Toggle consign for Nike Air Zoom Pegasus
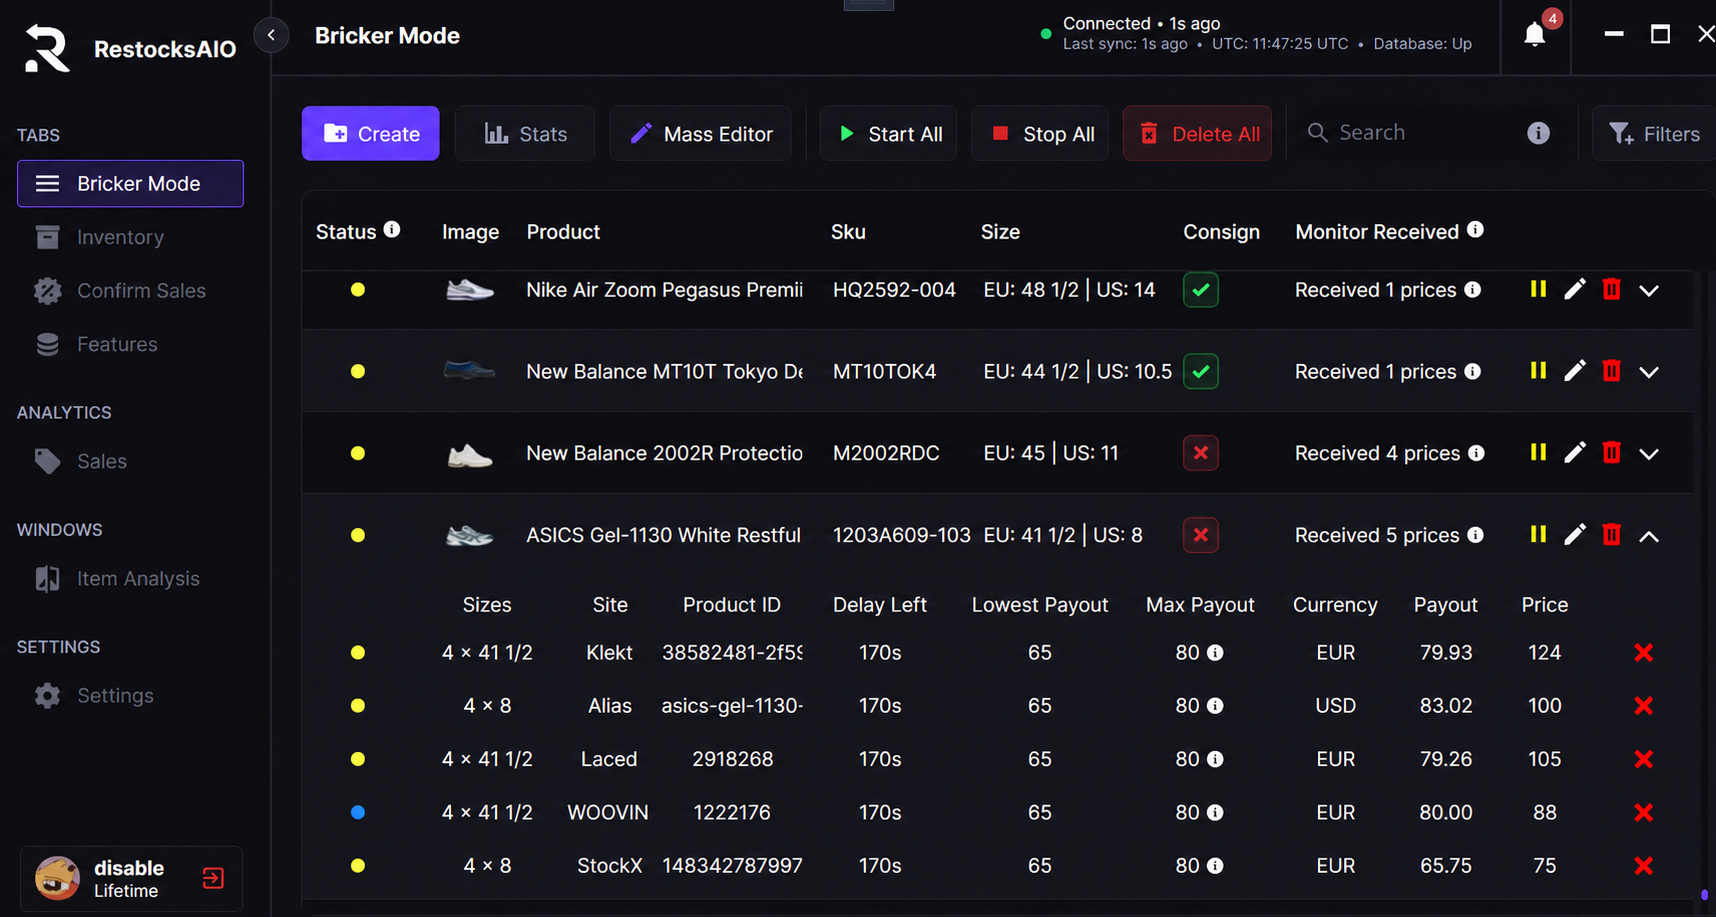The image size is (1716, 917). tap(1200, 290)
